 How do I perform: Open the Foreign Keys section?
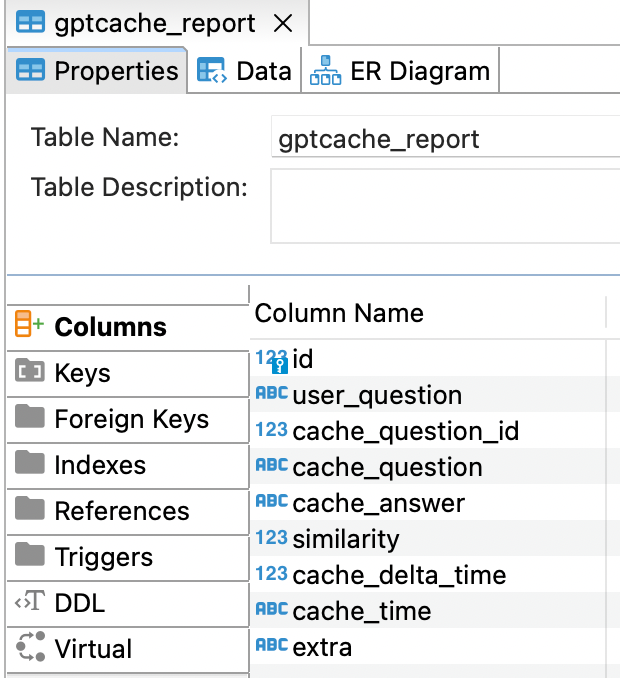[x=128, y=419]
